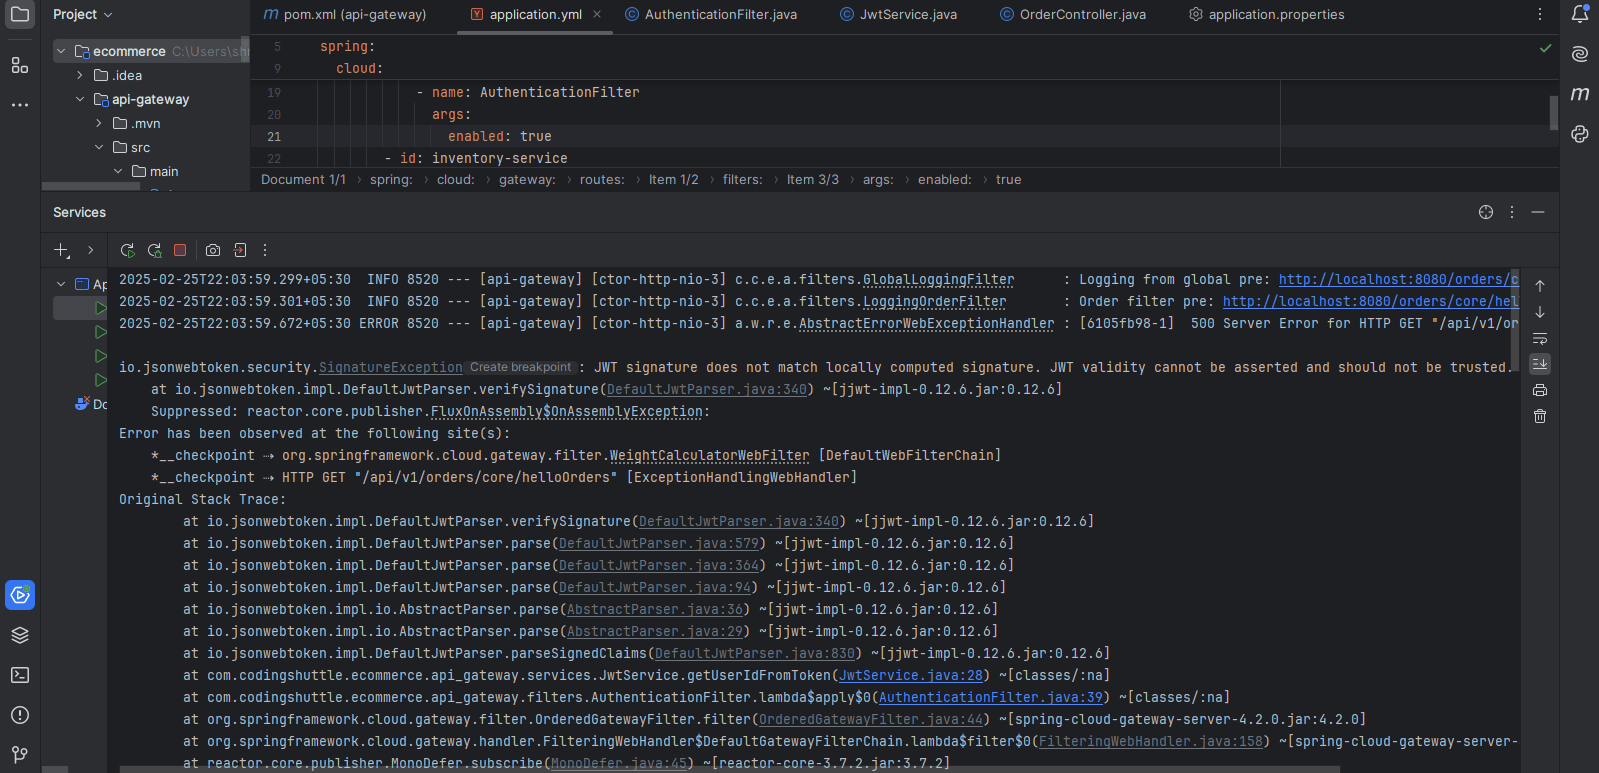Open the Project view dropdown
The image size is (1599, 773).
coord(83,14)
